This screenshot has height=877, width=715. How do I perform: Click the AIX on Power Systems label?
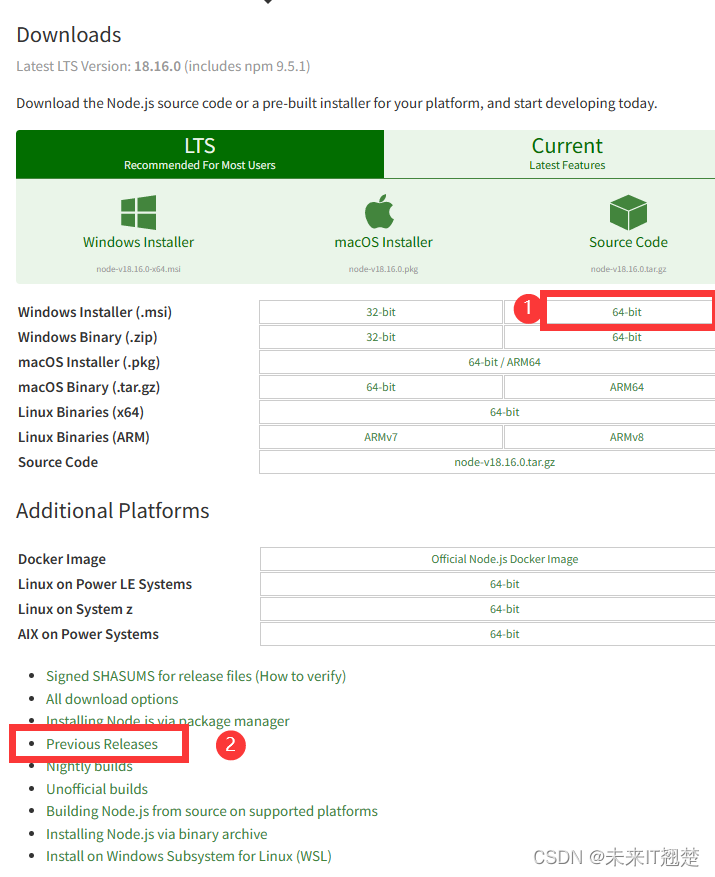(88, 634)
